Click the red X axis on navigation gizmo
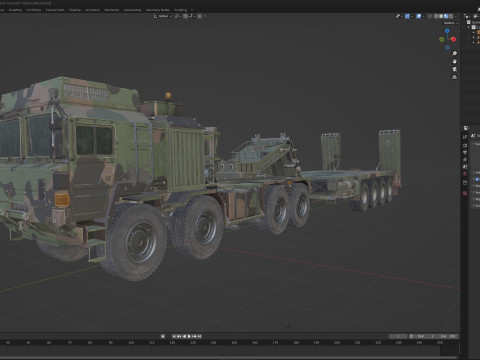The width and height of the screenshot is (480, 360). point(453,39)
